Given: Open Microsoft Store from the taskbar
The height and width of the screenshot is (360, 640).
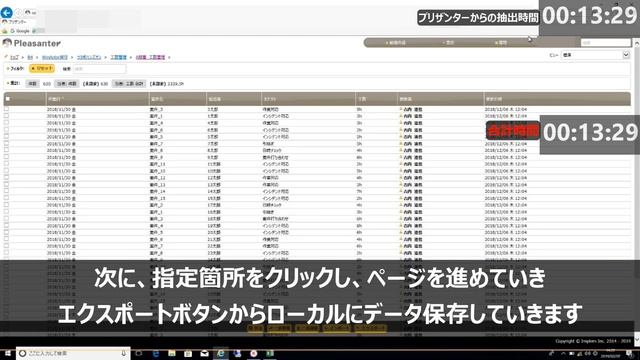Looking at the screenshot, I should click(188, 353).
